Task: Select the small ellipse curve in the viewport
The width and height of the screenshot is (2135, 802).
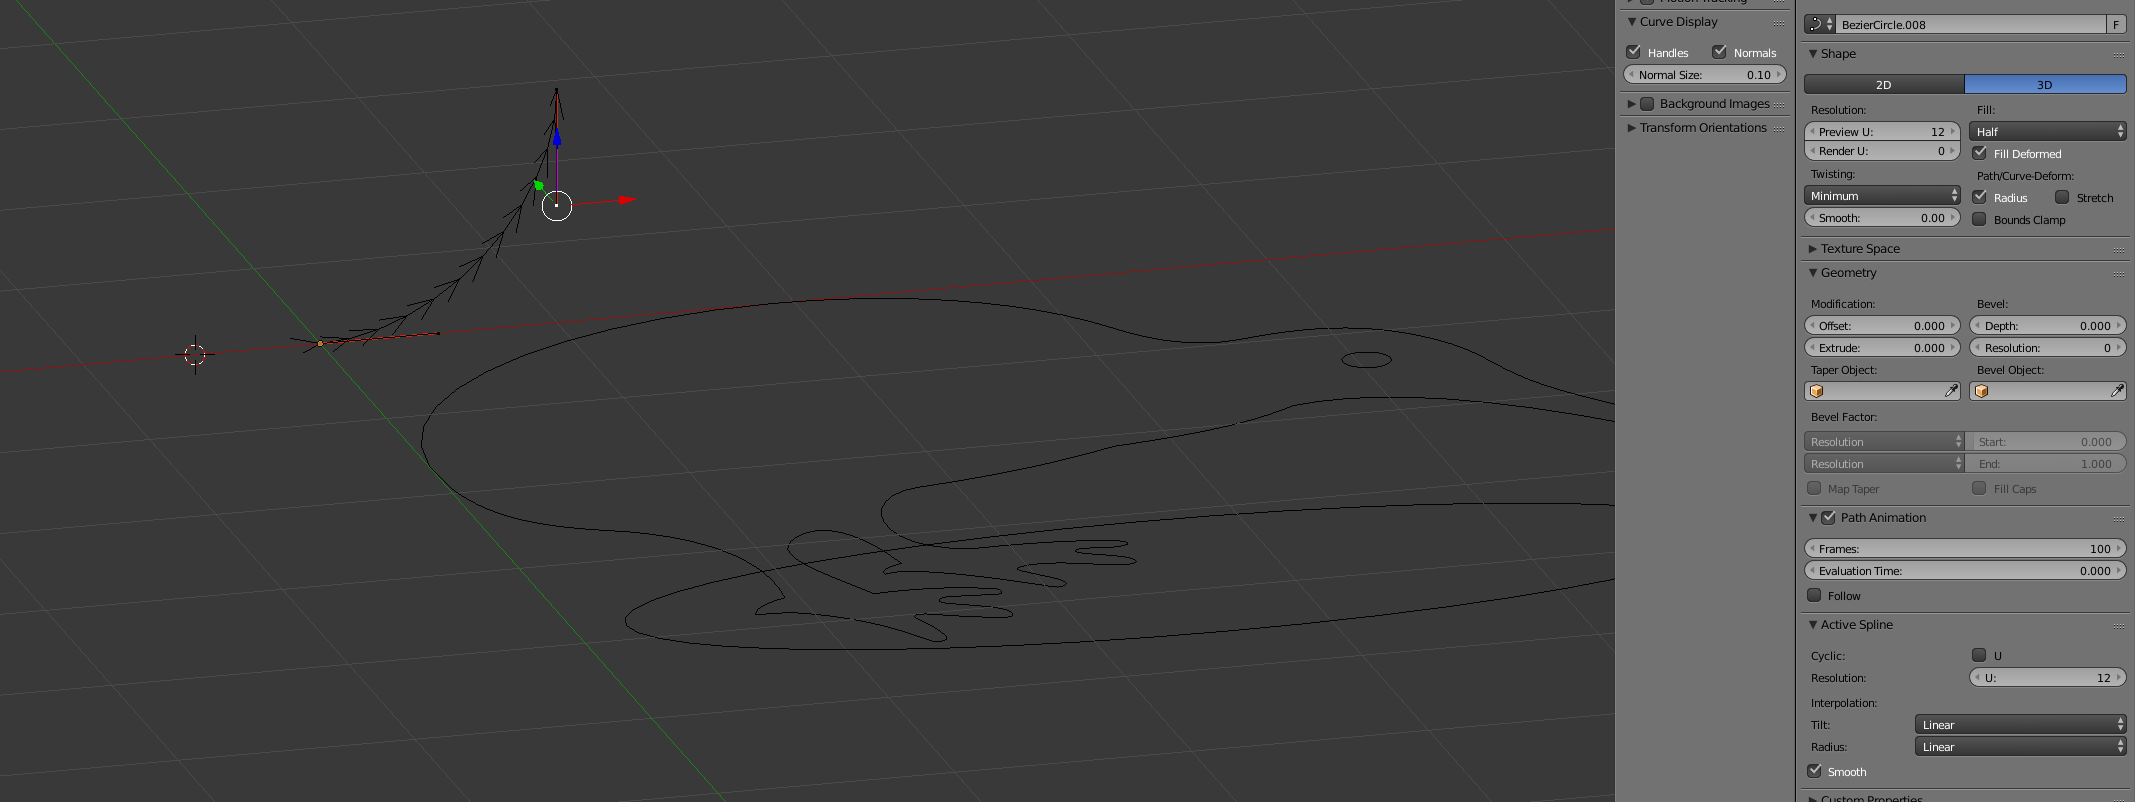Action: pos(1366,359)
